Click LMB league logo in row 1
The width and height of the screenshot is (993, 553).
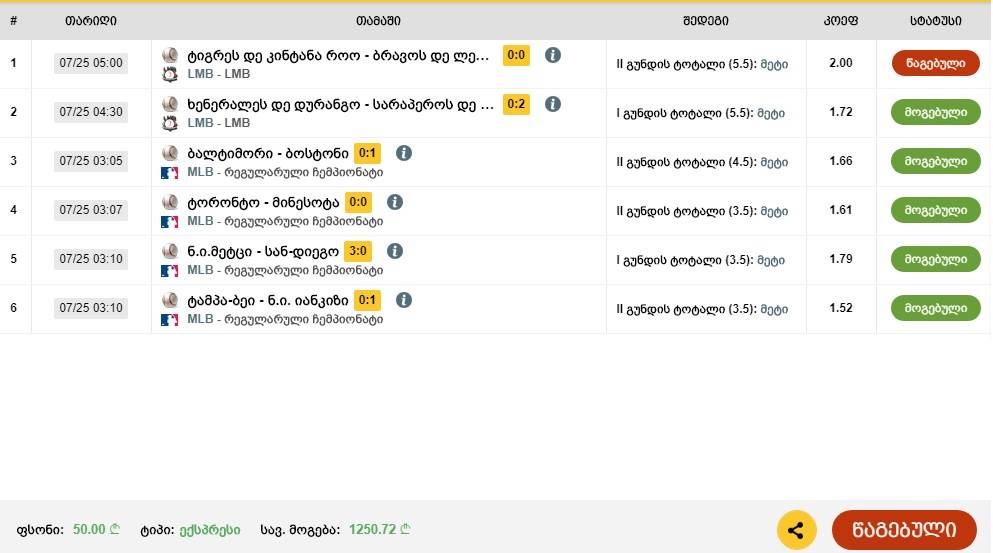tap(170, 75)
